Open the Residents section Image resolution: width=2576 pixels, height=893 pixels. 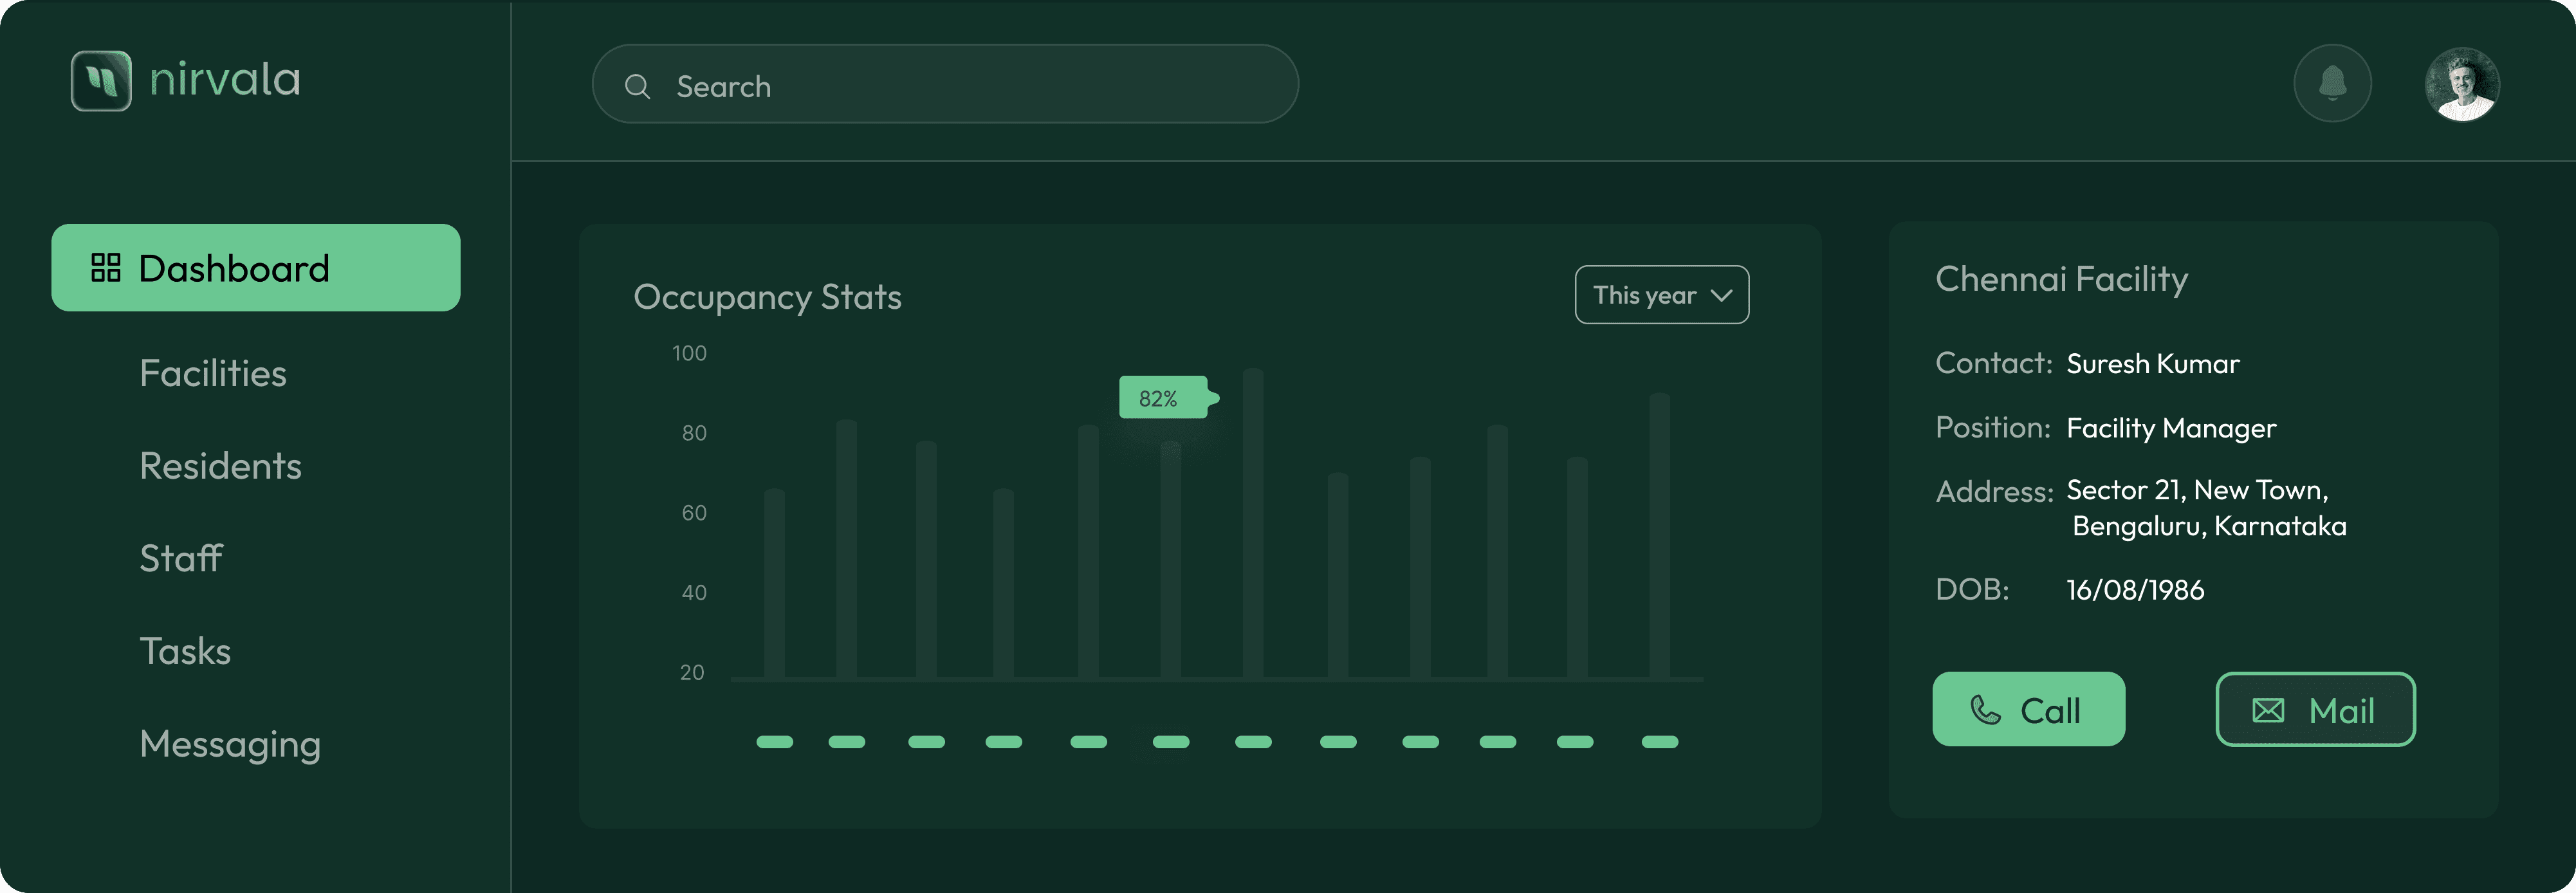[x=220, y=466]
